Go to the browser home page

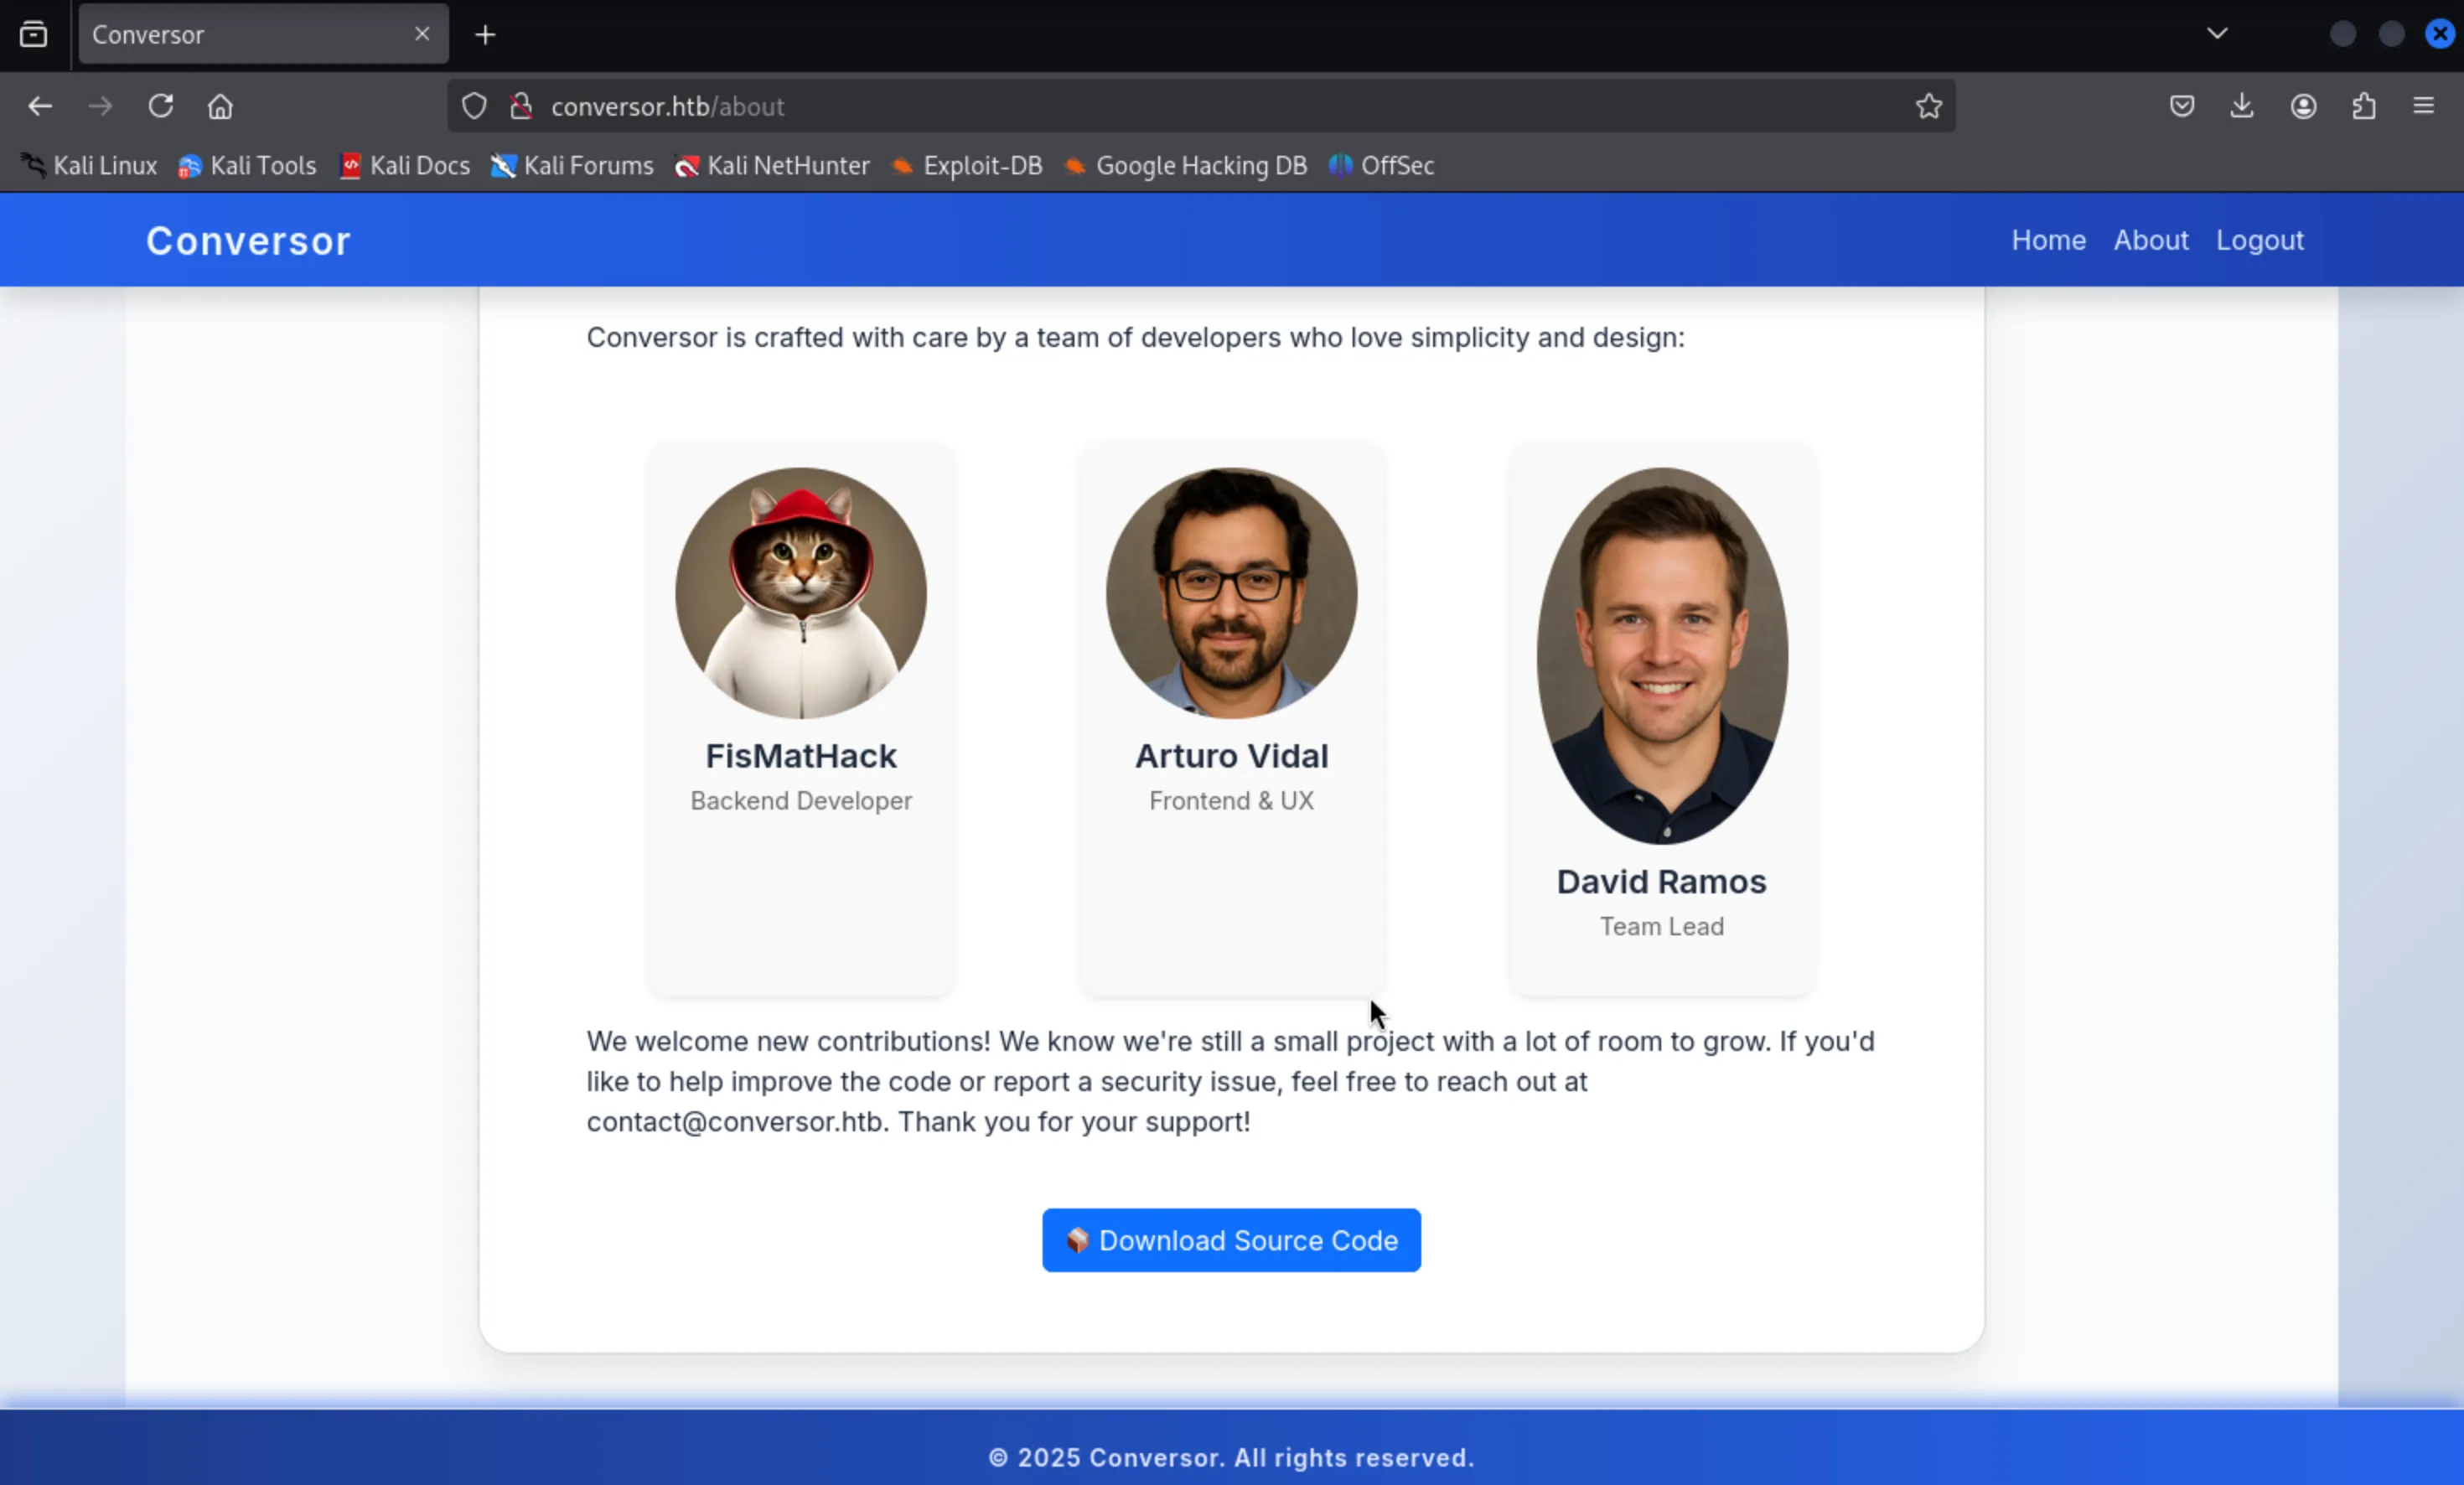[x=220, y=106]
